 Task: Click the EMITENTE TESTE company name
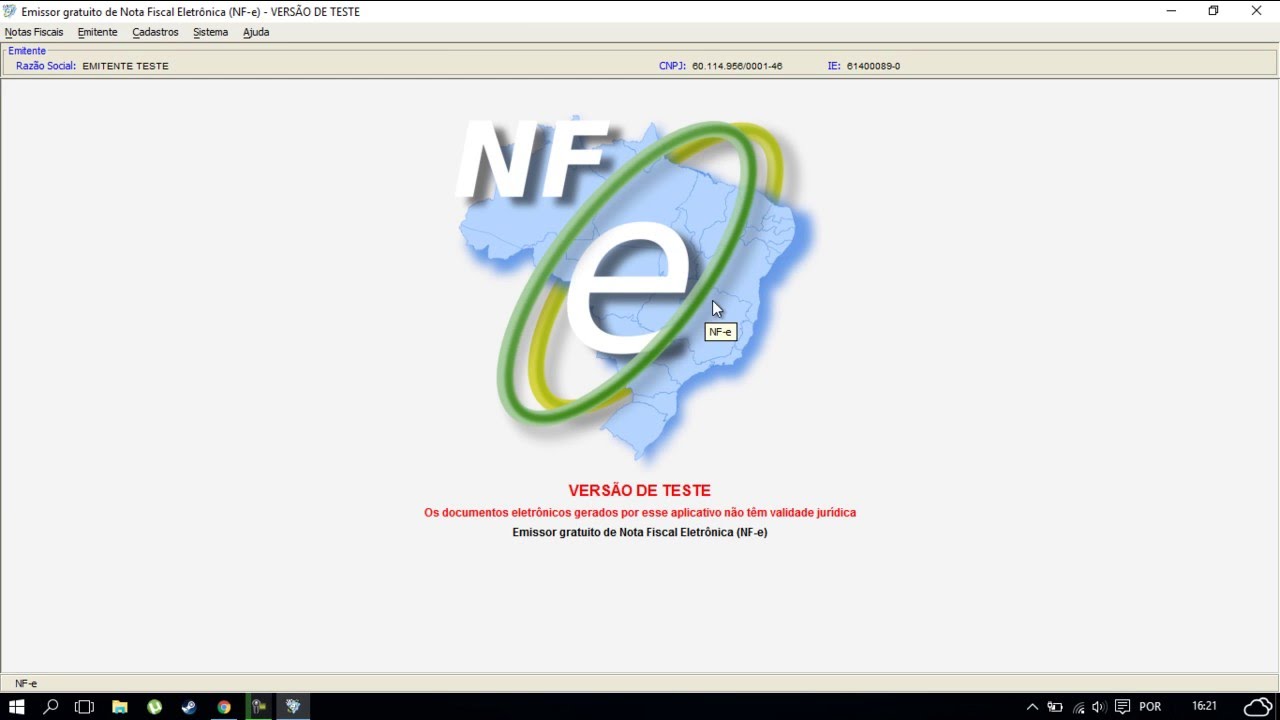click(x=125, y=66)
